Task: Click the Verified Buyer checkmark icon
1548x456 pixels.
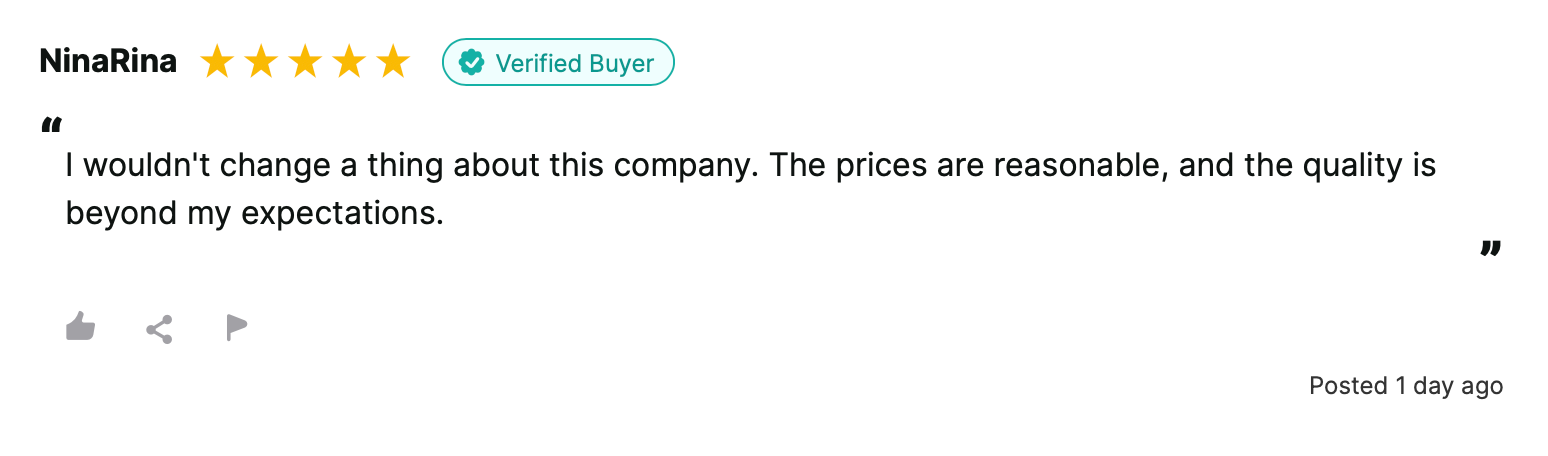Action: pyautogui.click(x=471, y=63)
